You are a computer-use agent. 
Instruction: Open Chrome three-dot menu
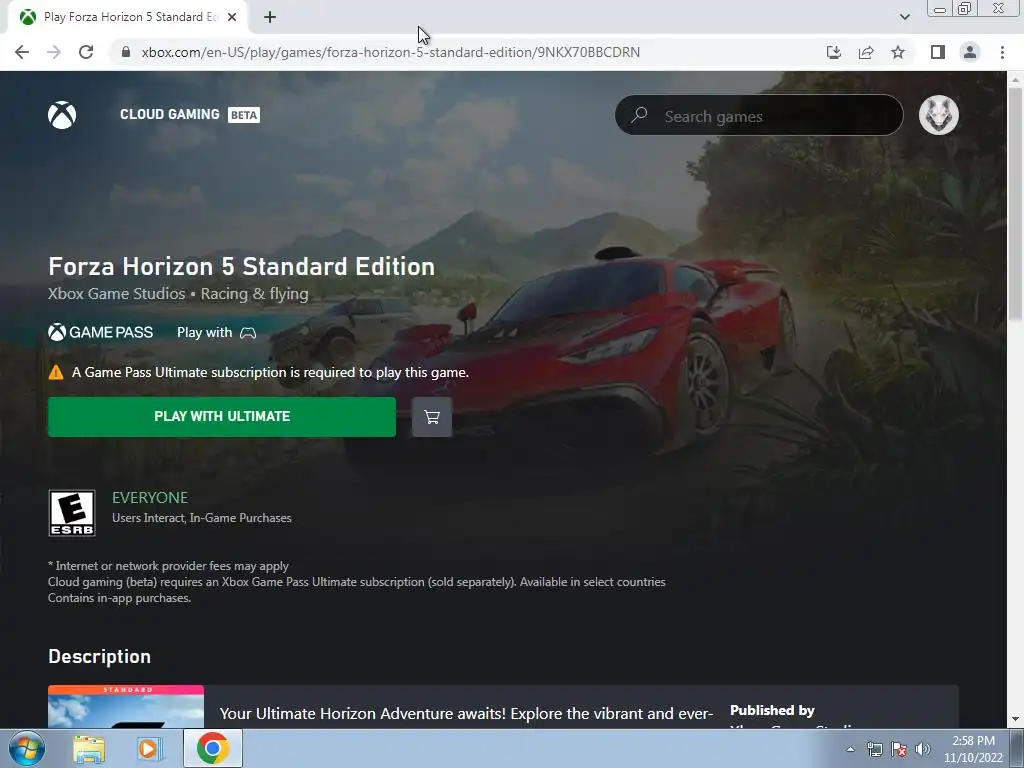point(1002,52)
